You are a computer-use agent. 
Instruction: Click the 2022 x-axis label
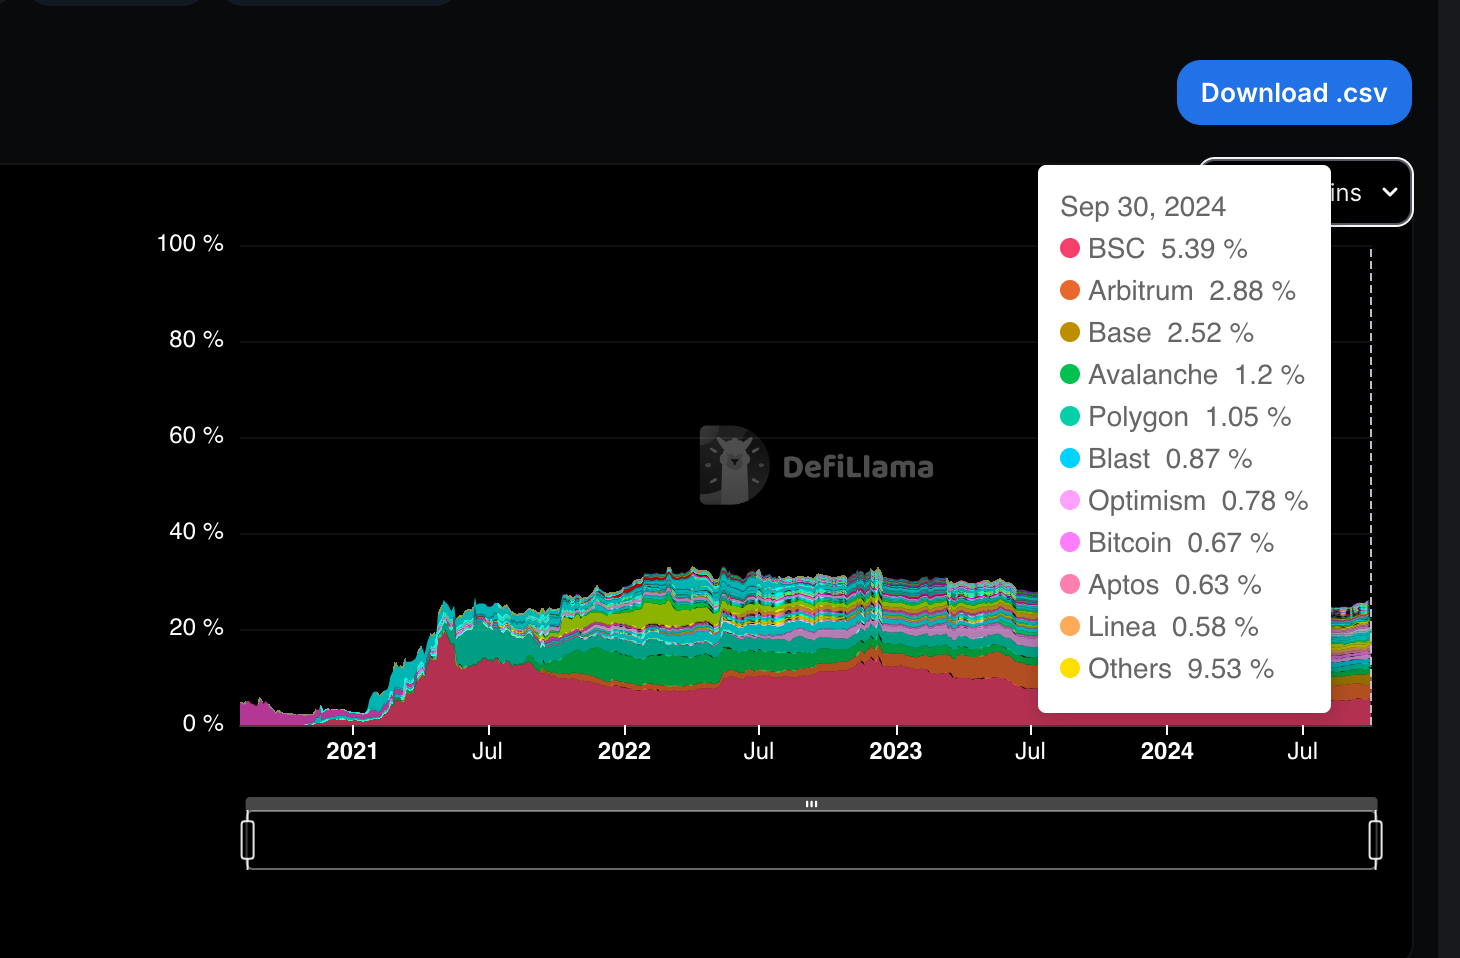(x=624, y=751)
